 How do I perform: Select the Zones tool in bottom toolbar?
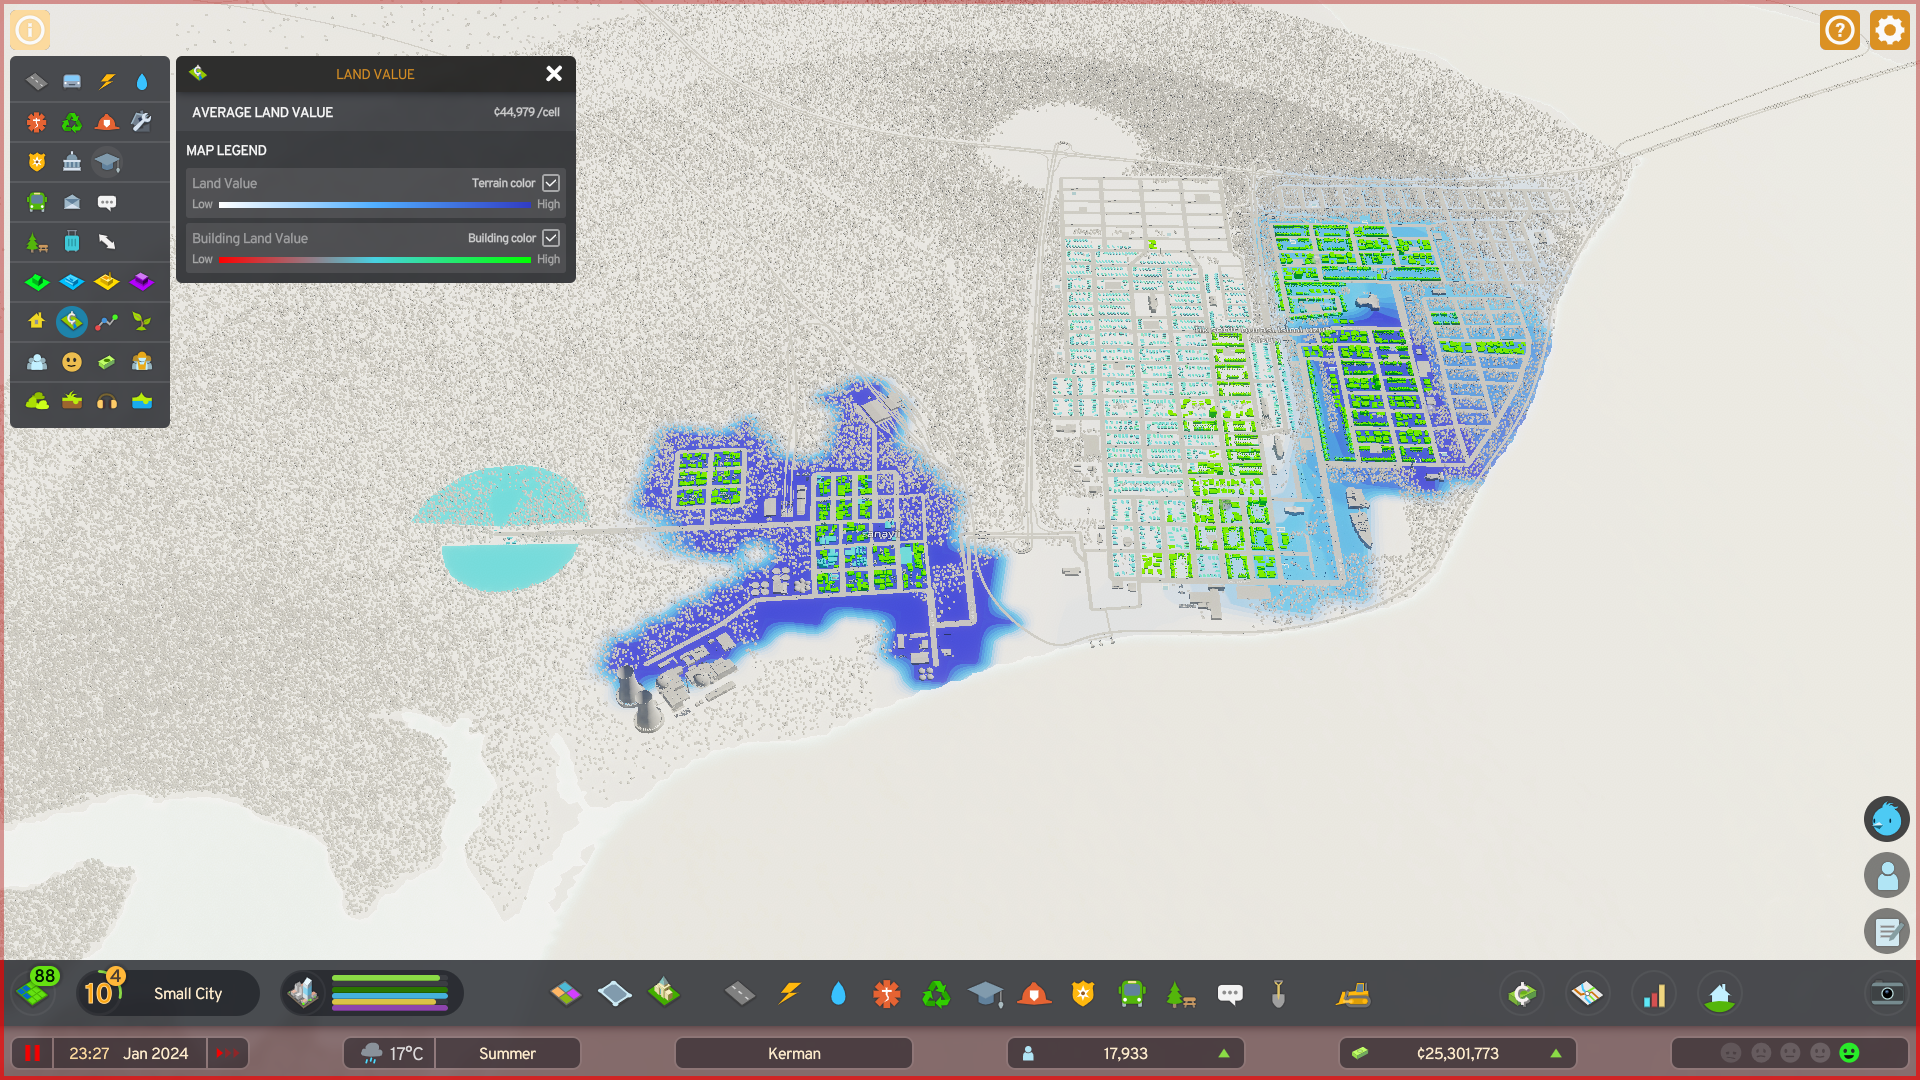tap(566, 994)
